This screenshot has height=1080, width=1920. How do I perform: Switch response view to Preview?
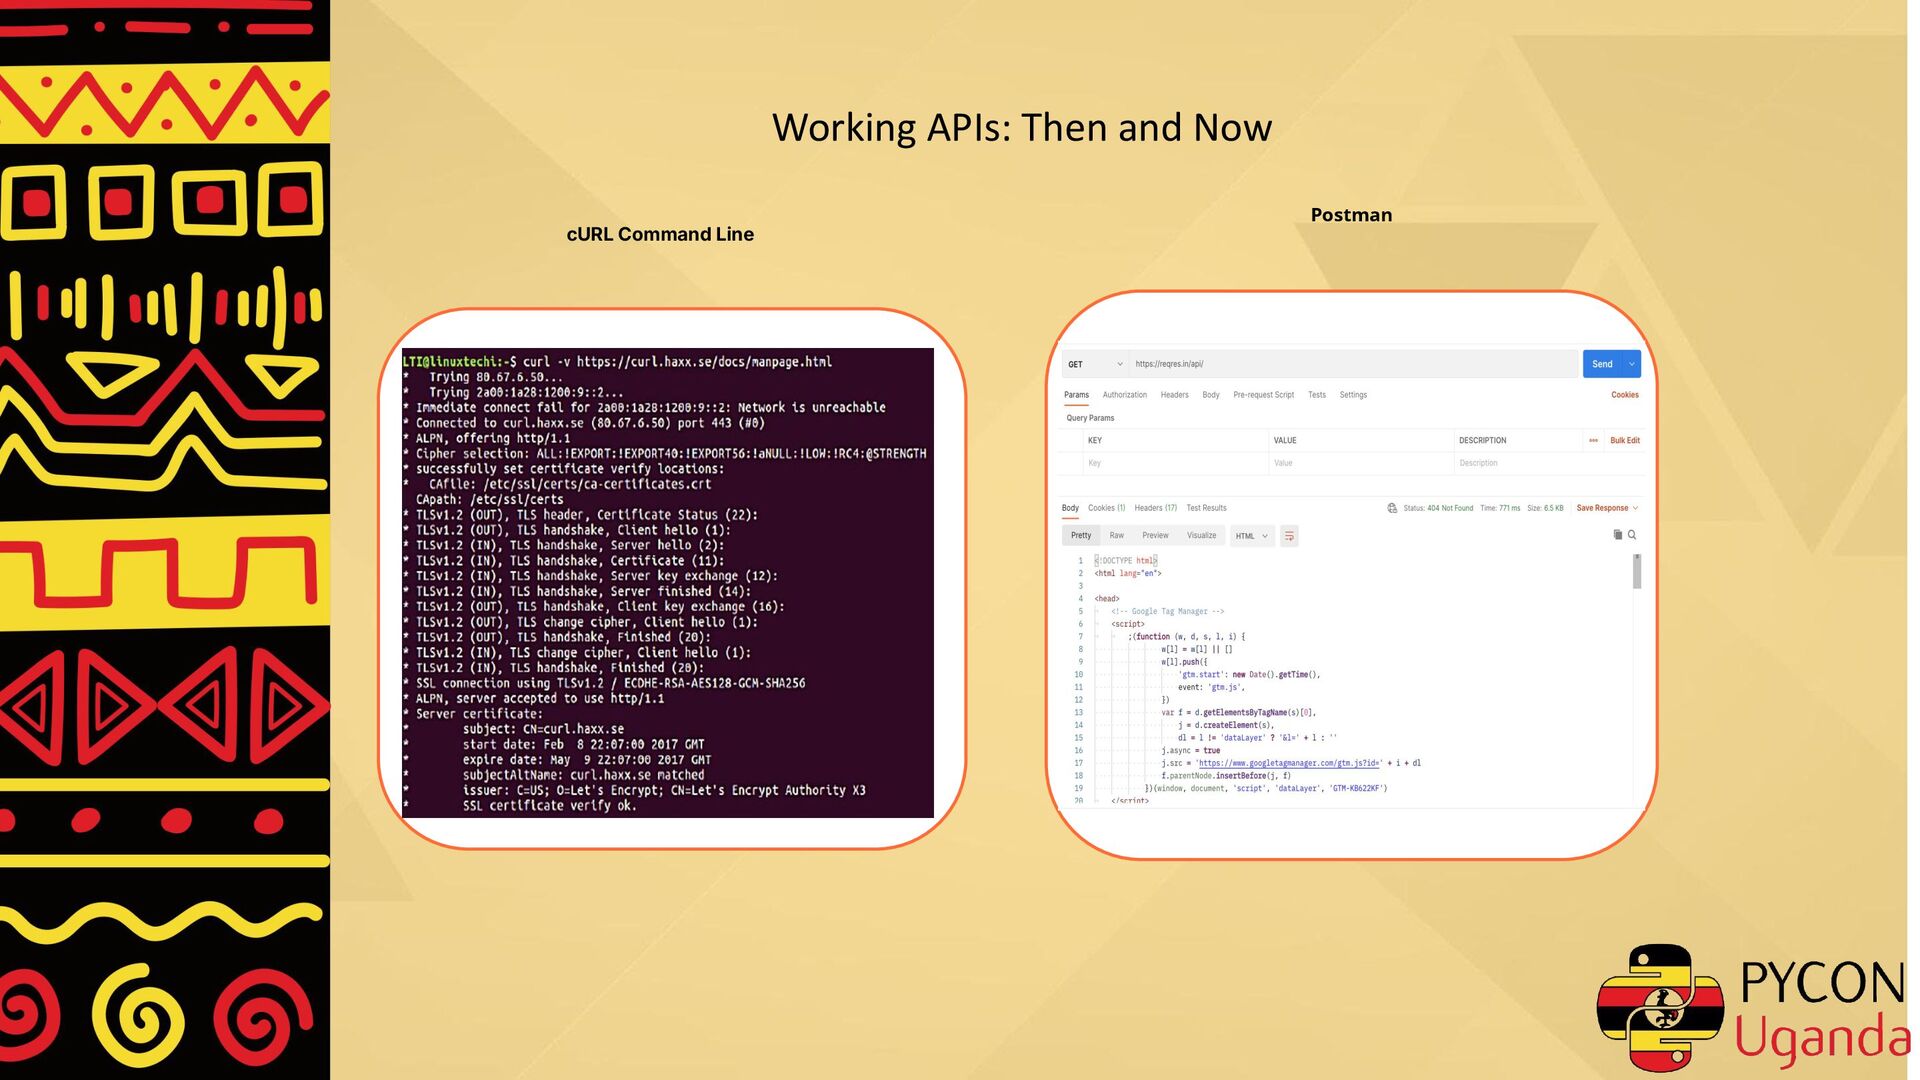(1155, 536)
